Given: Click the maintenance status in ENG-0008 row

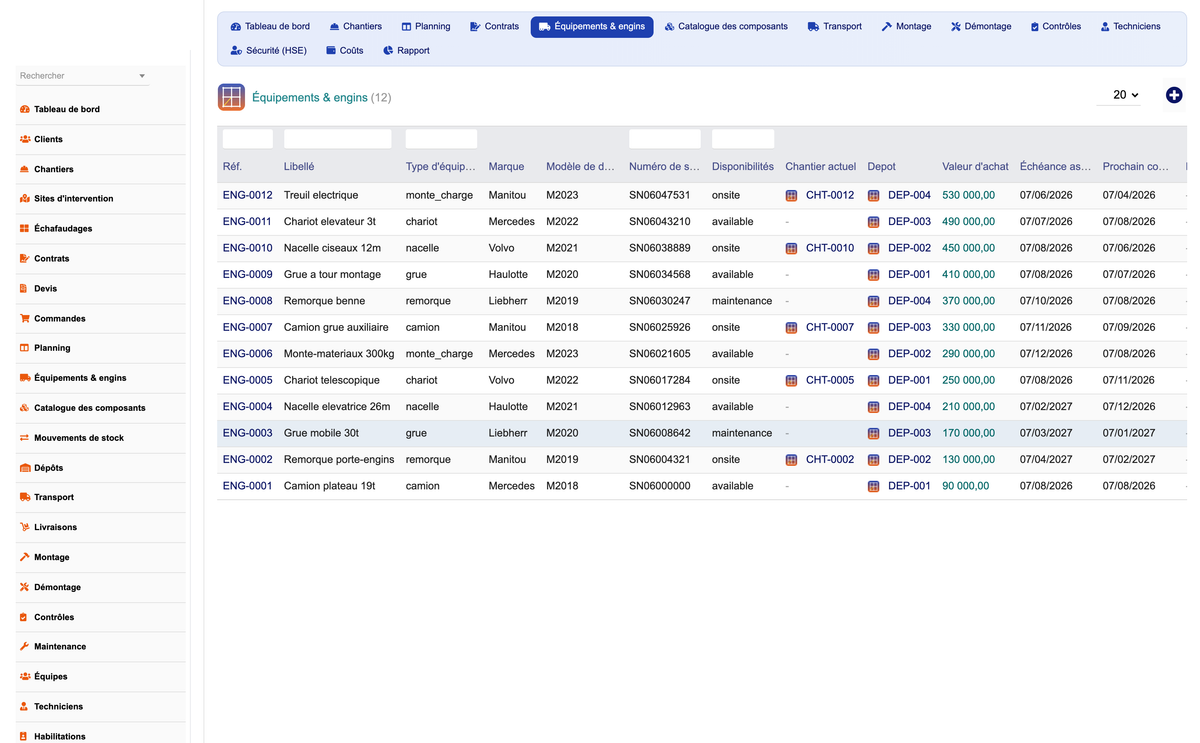Looking at the screenshot, I should (742, 301).
